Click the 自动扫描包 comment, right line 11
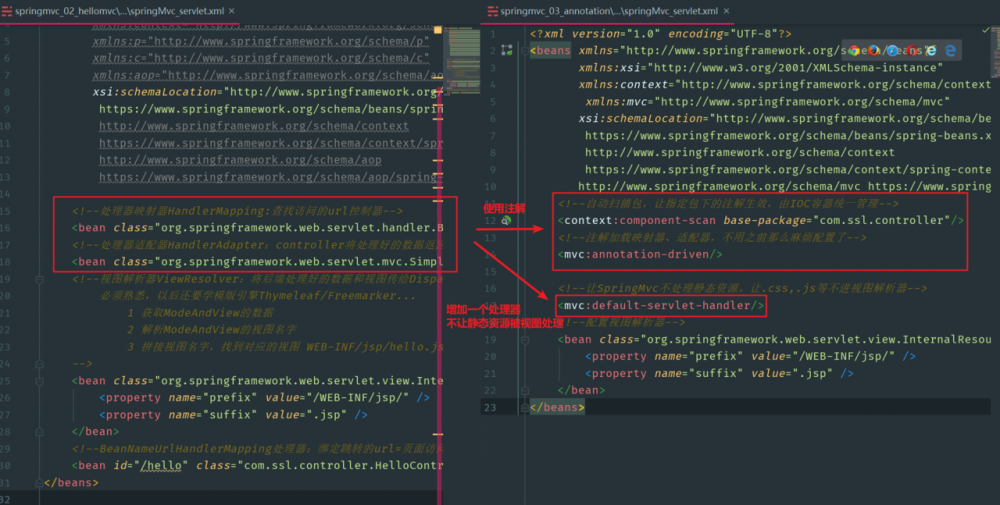 point(728,203)
